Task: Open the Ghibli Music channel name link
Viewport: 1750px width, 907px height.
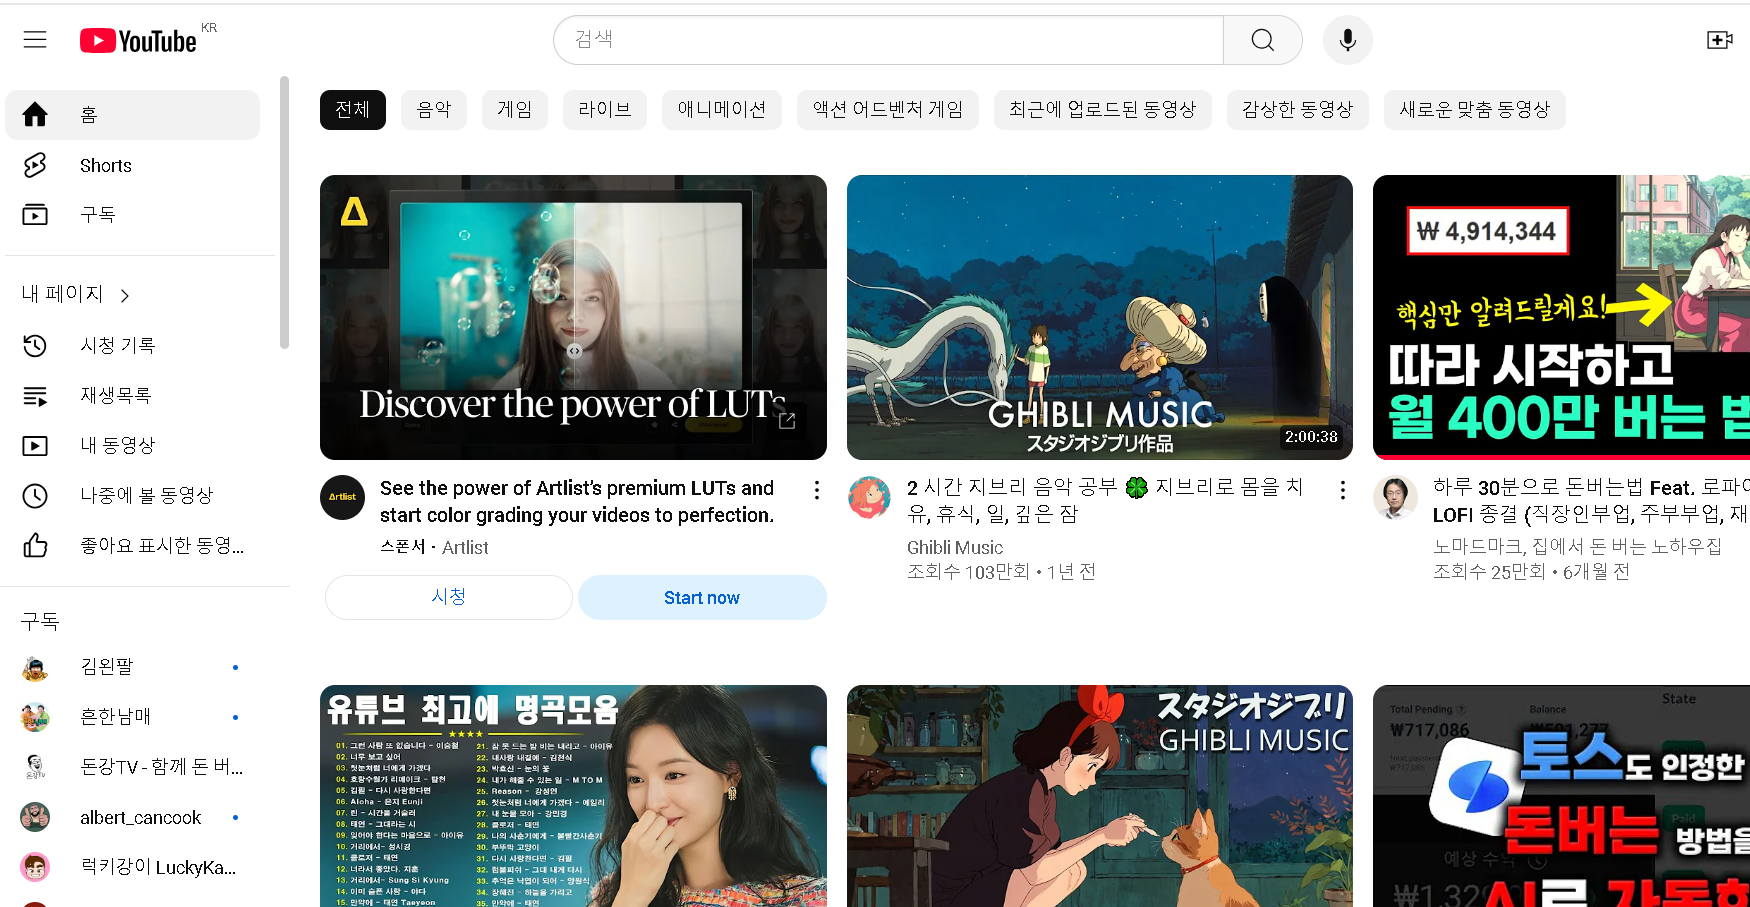Action: [x=955, y=547]
